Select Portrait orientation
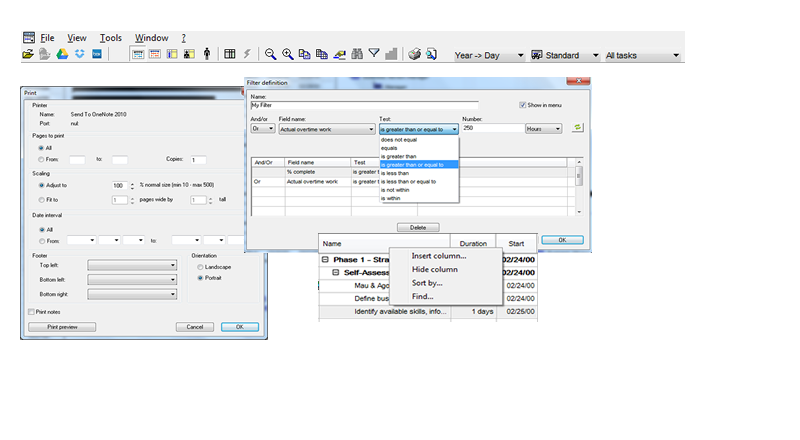The image size is (800, 440). pos(200,278)
